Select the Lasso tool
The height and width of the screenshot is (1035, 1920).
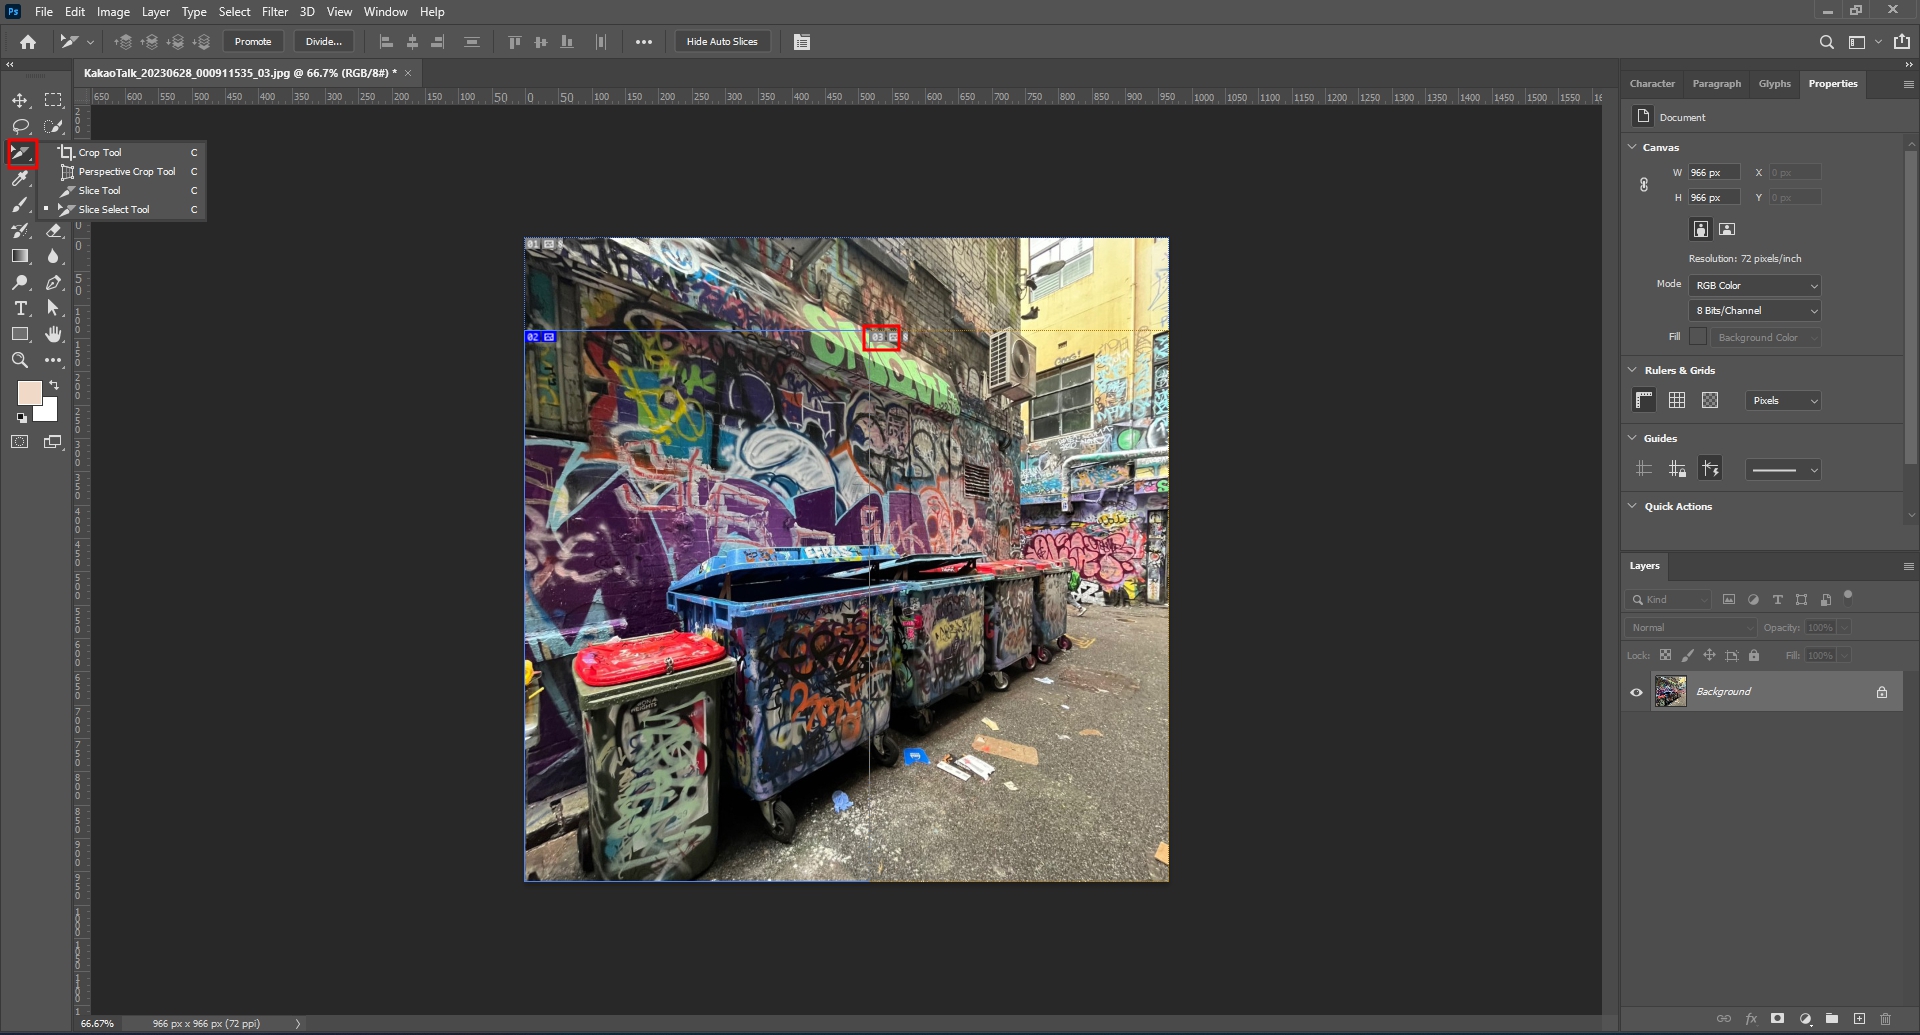(20, 127)
